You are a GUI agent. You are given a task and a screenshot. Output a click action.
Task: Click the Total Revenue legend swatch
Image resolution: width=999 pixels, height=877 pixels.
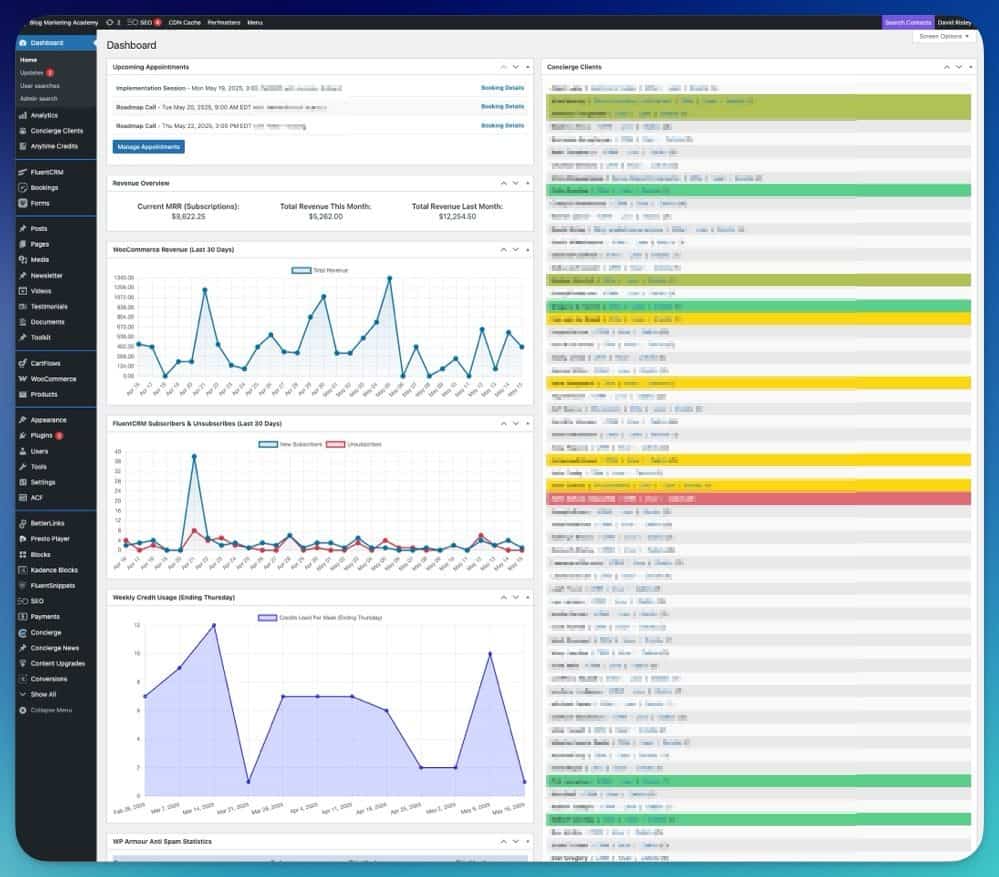[x=301, y=271]
